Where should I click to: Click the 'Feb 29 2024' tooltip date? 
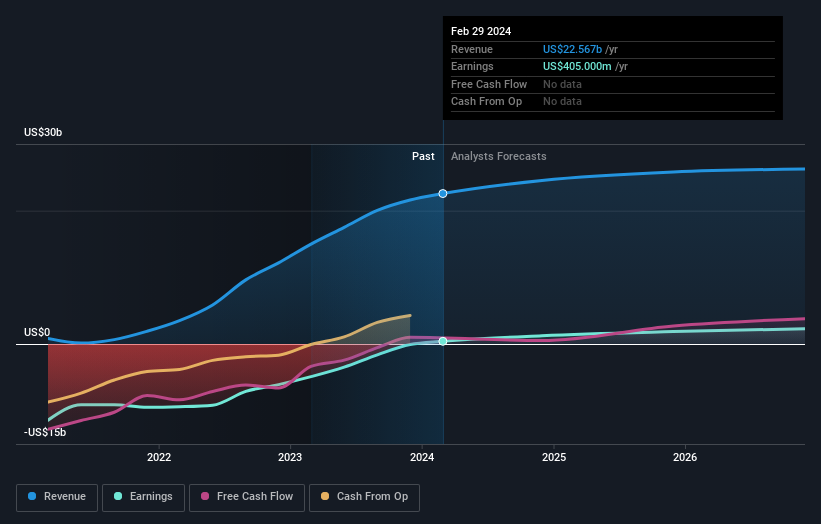481,31
